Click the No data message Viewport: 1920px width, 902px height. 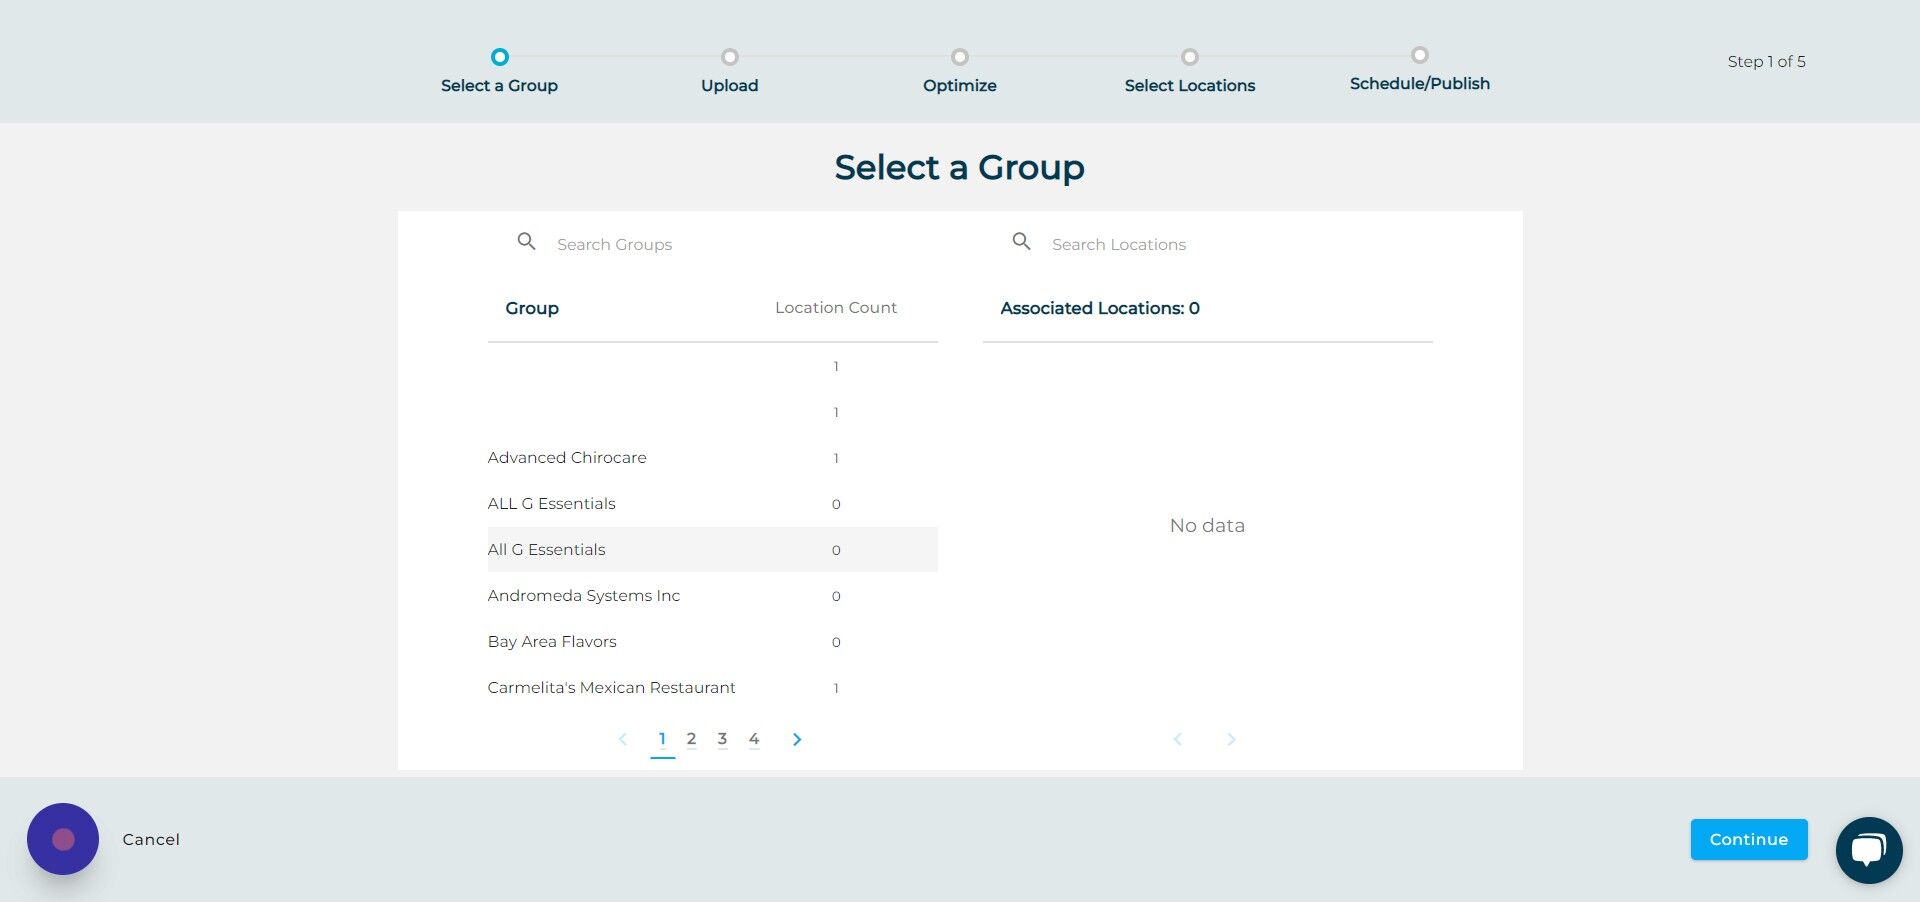1207,526
